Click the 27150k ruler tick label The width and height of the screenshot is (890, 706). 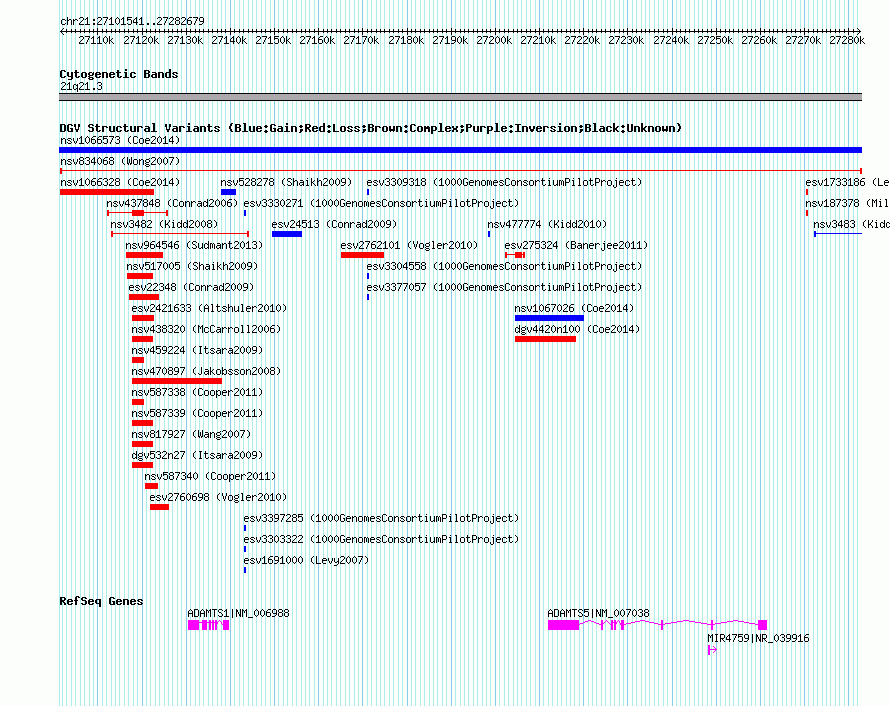tap(273, 40)
